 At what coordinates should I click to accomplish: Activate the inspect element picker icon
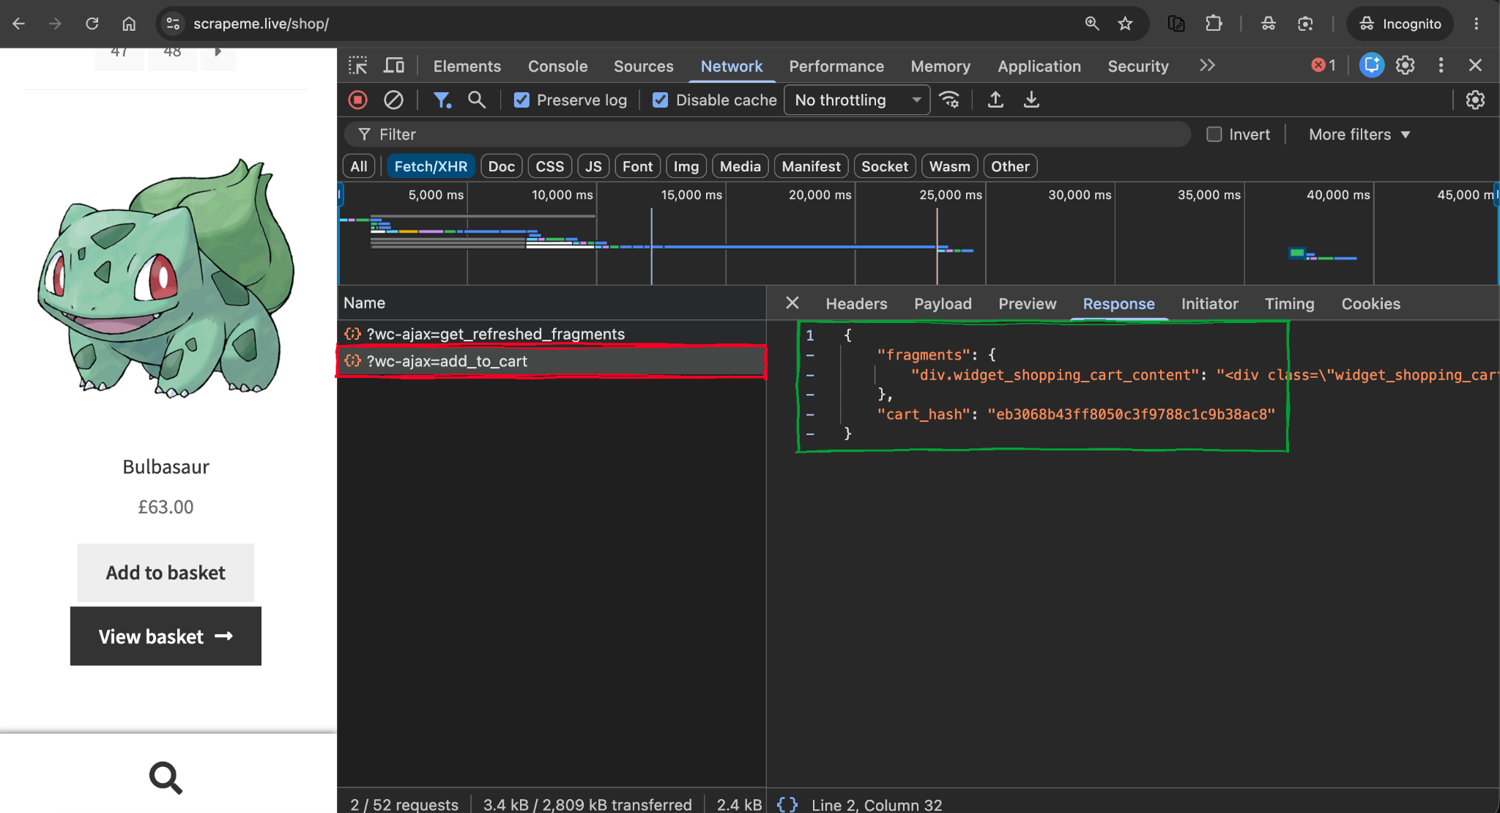point(358,66)
